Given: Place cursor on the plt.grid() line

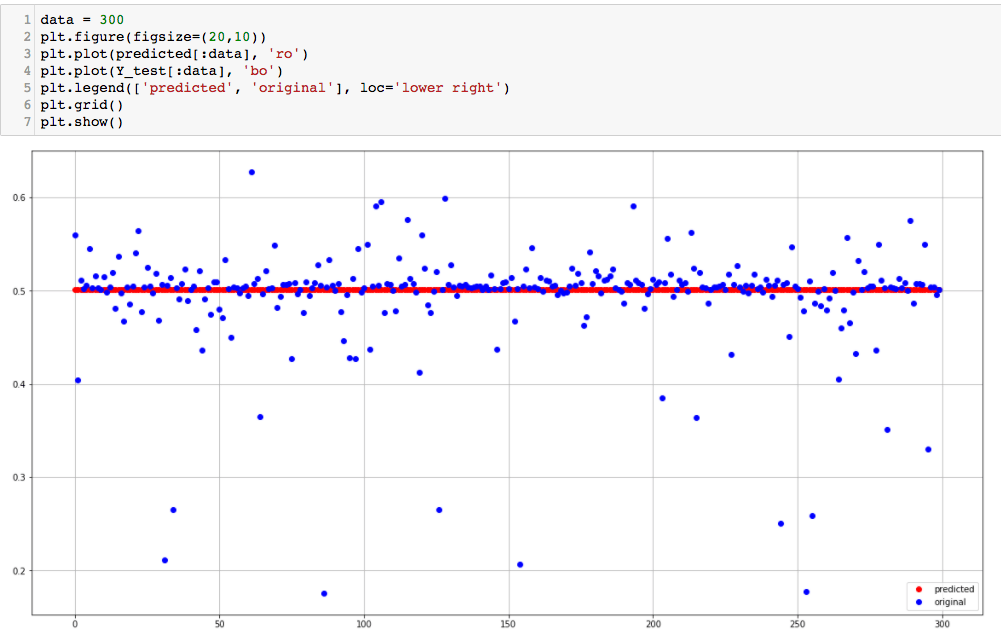Looking at the screenshot, I should (x=82, y=105).
